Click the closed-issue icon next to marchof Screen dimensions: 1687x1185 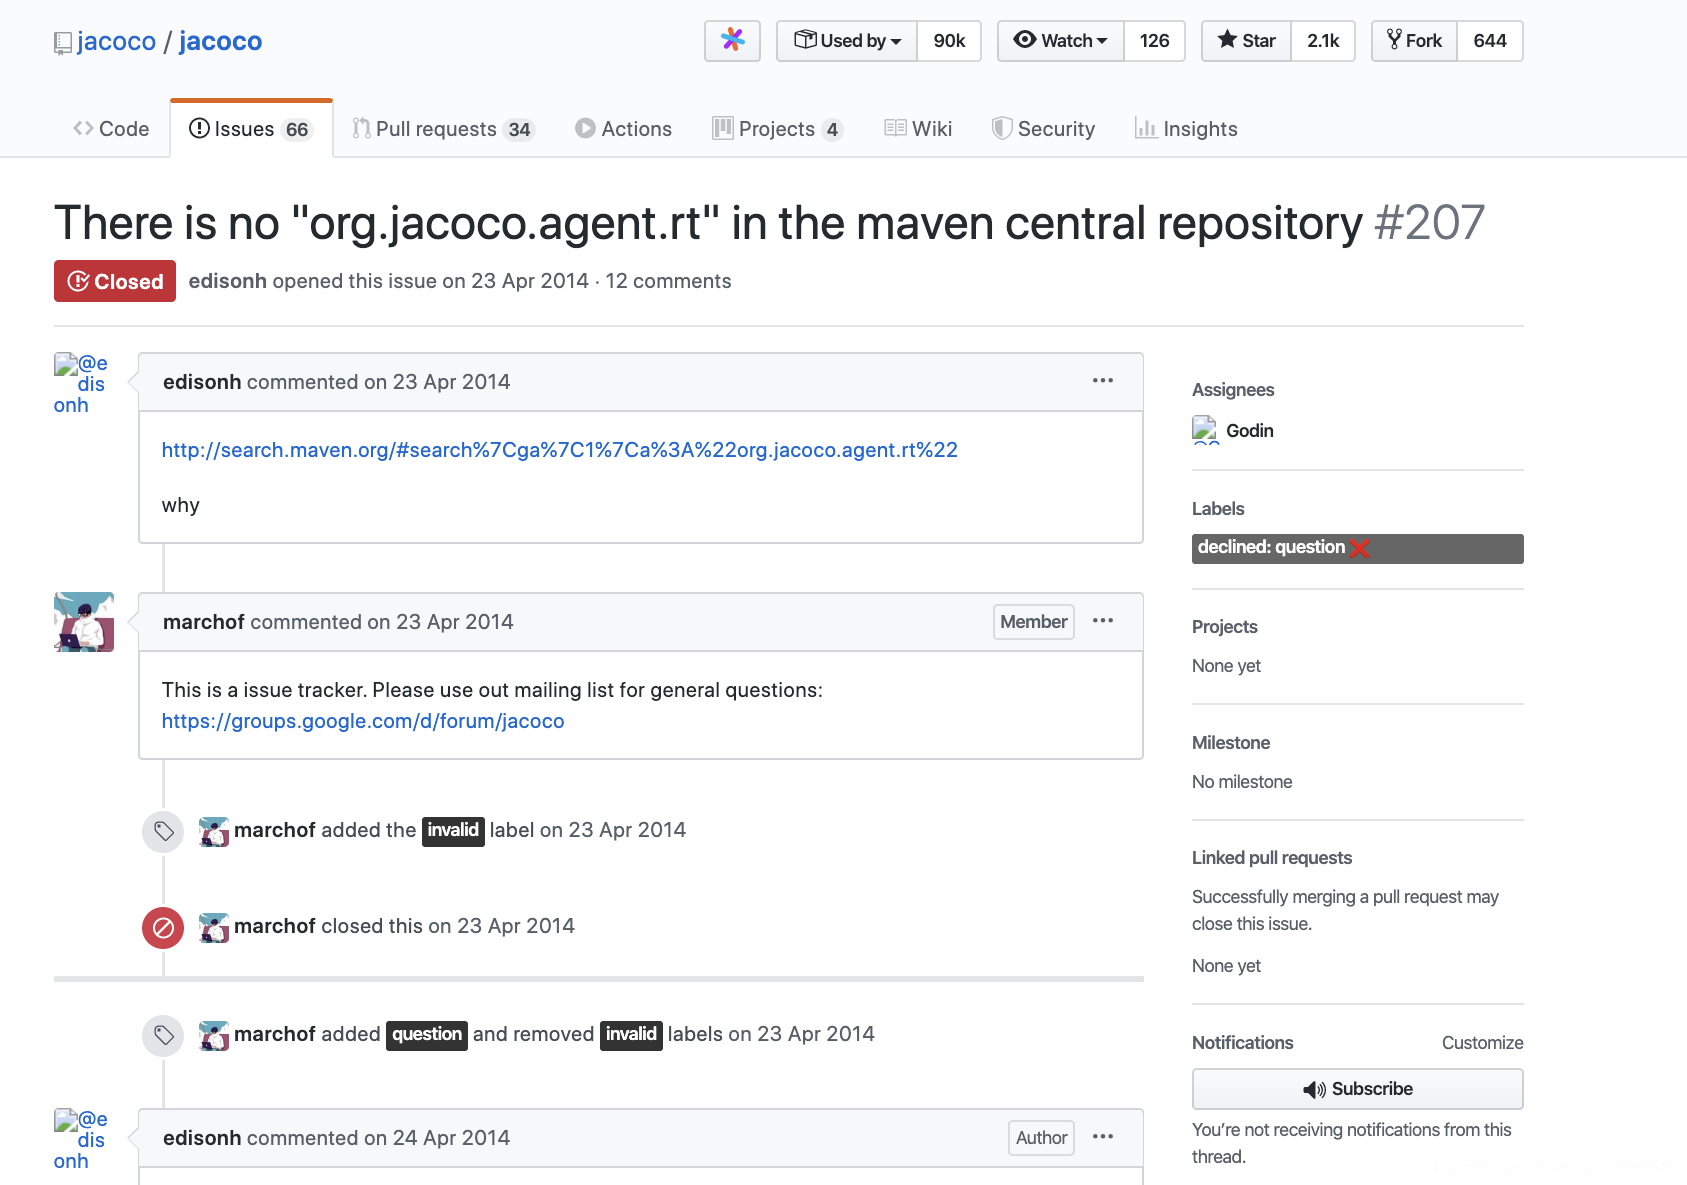pos(163,927)
